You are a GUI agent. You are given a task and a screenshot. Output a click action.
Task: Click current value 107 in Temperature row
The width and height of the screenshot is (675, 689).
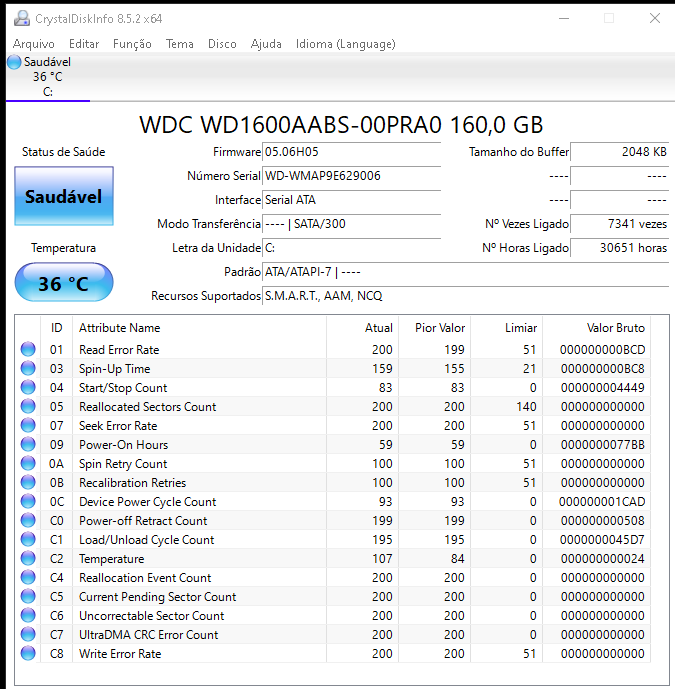click(382, 558)
